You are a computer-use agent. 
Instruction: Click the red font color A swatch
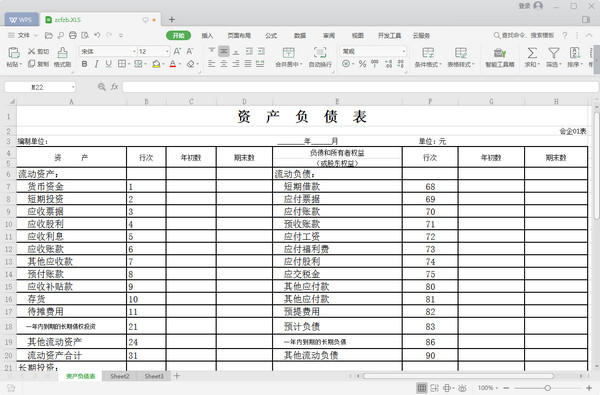(173, 64)
